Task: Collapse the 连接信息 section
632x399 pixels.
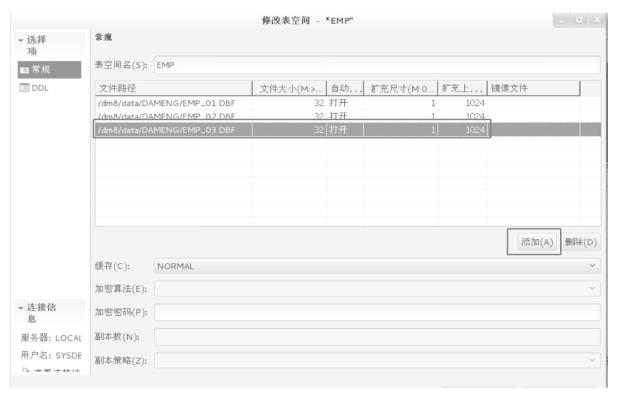Action: [21, 308]
